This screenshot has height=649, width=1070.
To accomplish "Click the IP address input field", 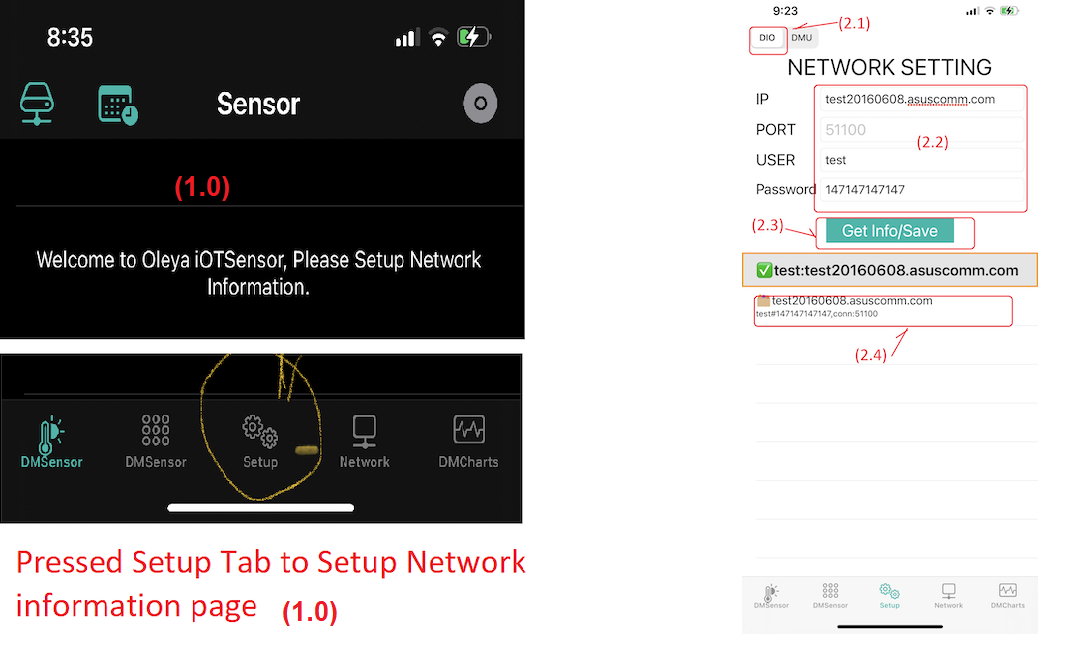I will (x=922, y=100).
